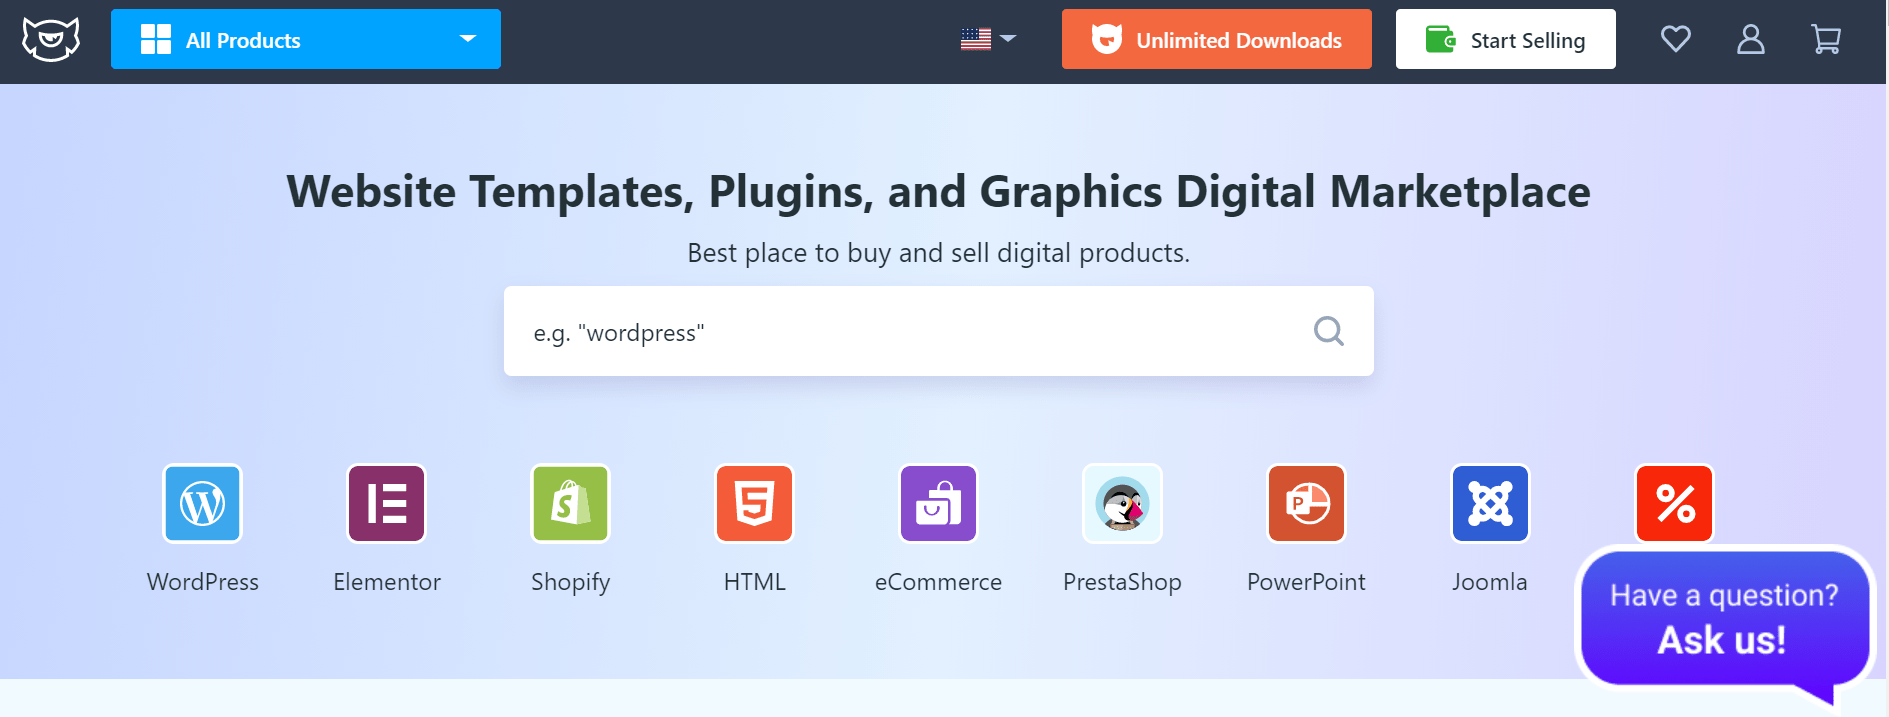Open the user account icon
The width and height of the screenshot is (1889, 717).
coord(1751,39)
